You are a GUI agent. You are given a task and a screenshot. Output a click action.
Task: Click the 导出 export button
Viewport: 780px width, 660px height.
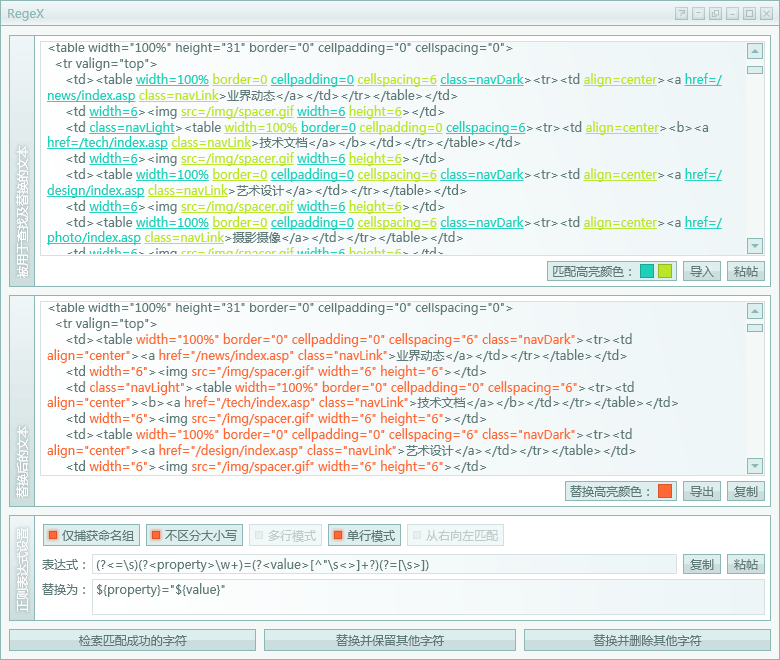coord(701,491)
